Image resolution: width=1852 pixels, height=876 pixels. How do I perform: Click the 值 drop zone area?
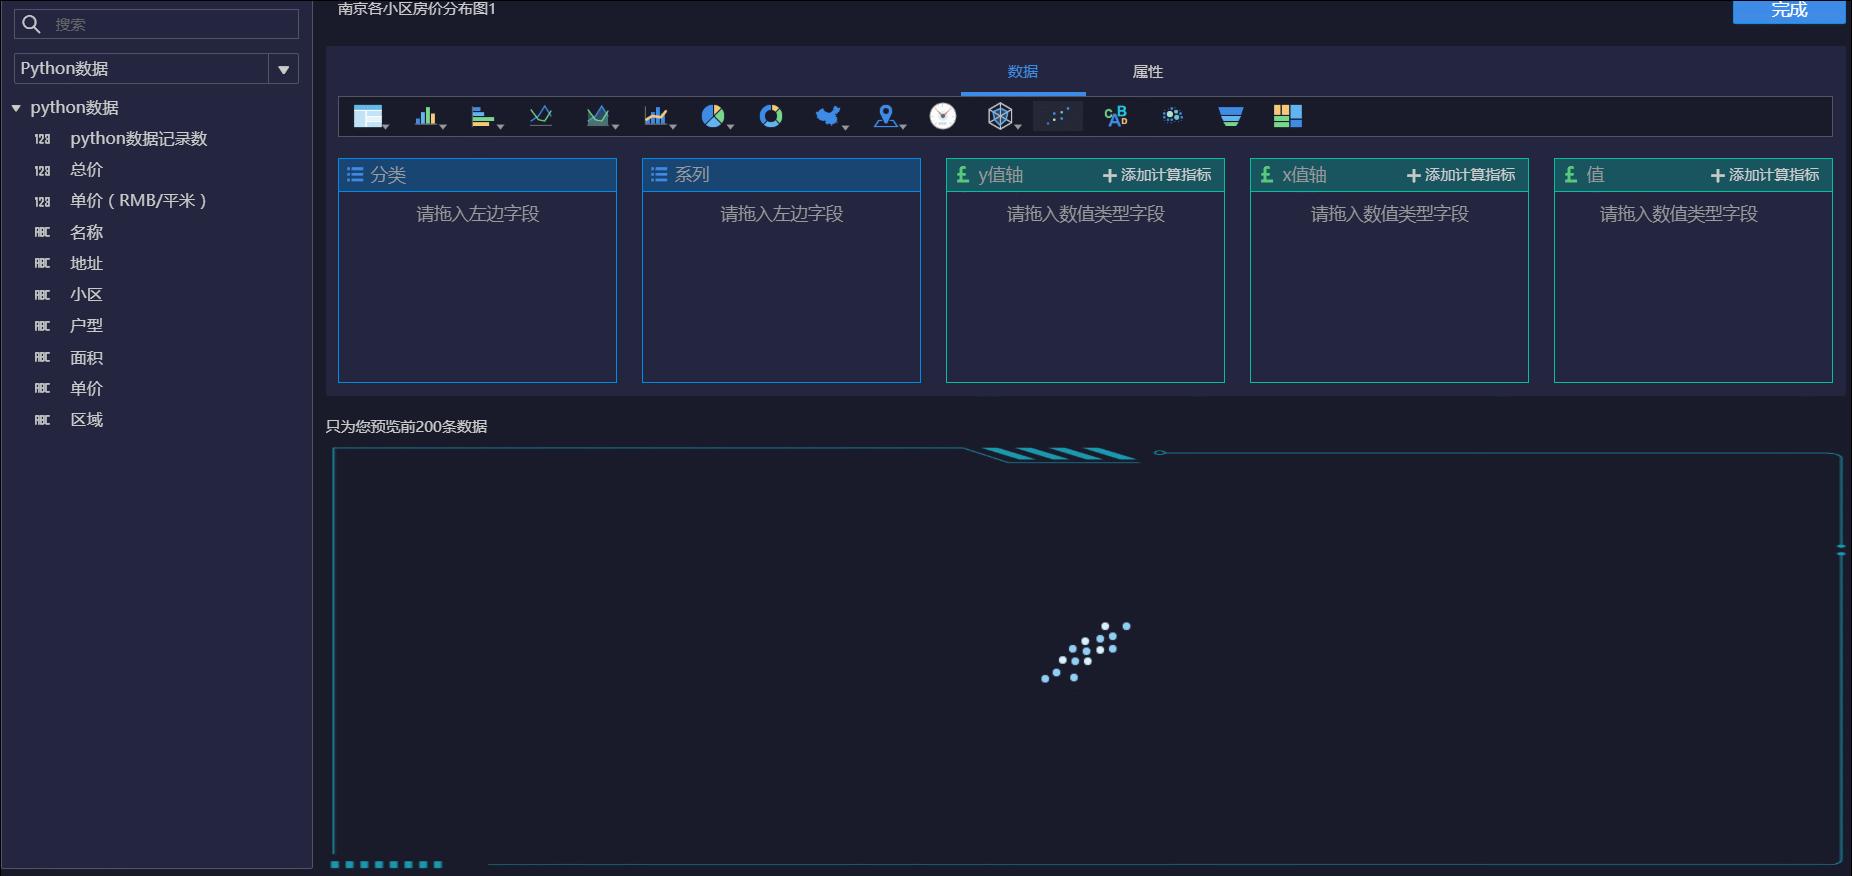click(x=1693, y=286)
